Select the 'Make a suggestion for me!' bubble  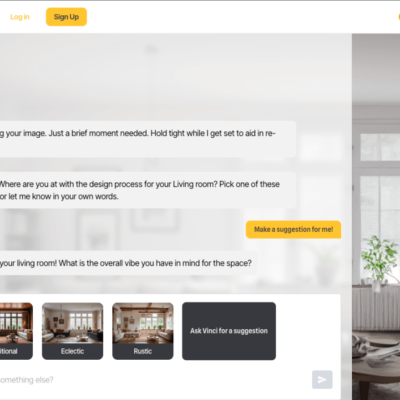coord(293,229)
